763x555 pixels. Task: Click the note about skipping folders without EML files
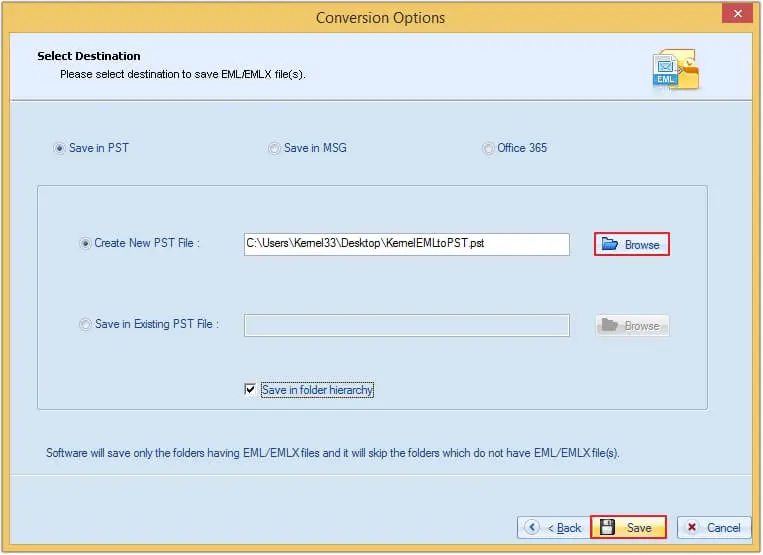pos(333,453)
